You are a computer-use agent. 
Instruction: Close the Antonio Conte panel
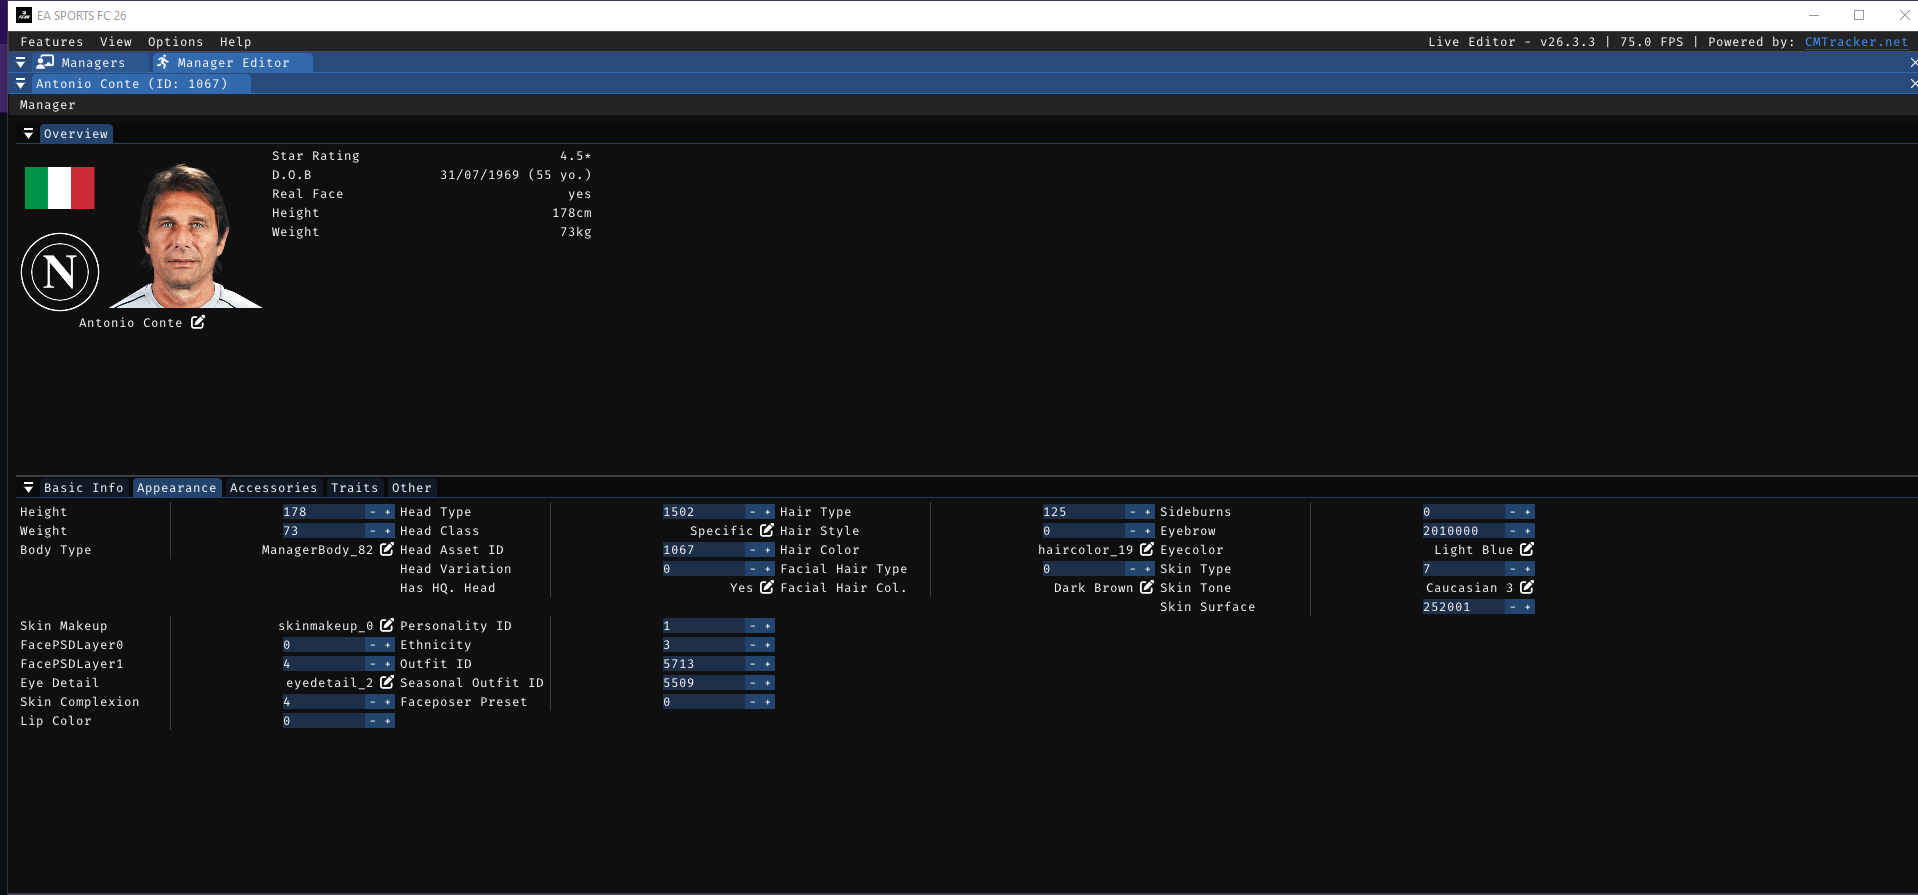[x=1913, y=84]
